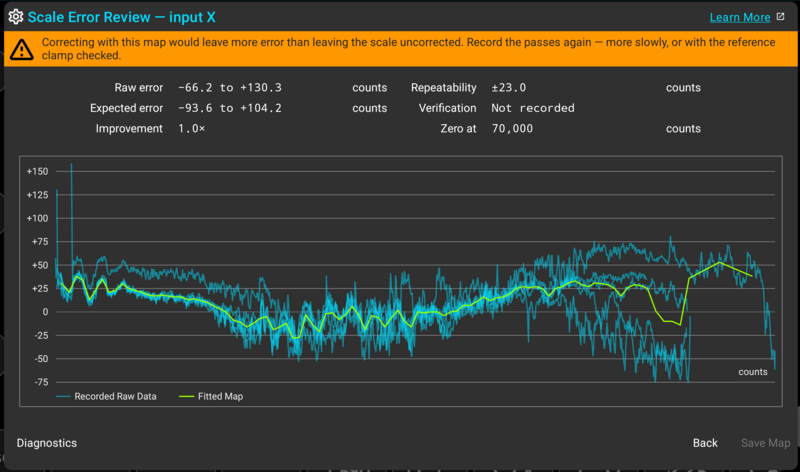The width and height of the screenshot is (800, 472).
Task: Click the external link icon after Learn More
Action: pyautogui.click(x=781, y=17)
